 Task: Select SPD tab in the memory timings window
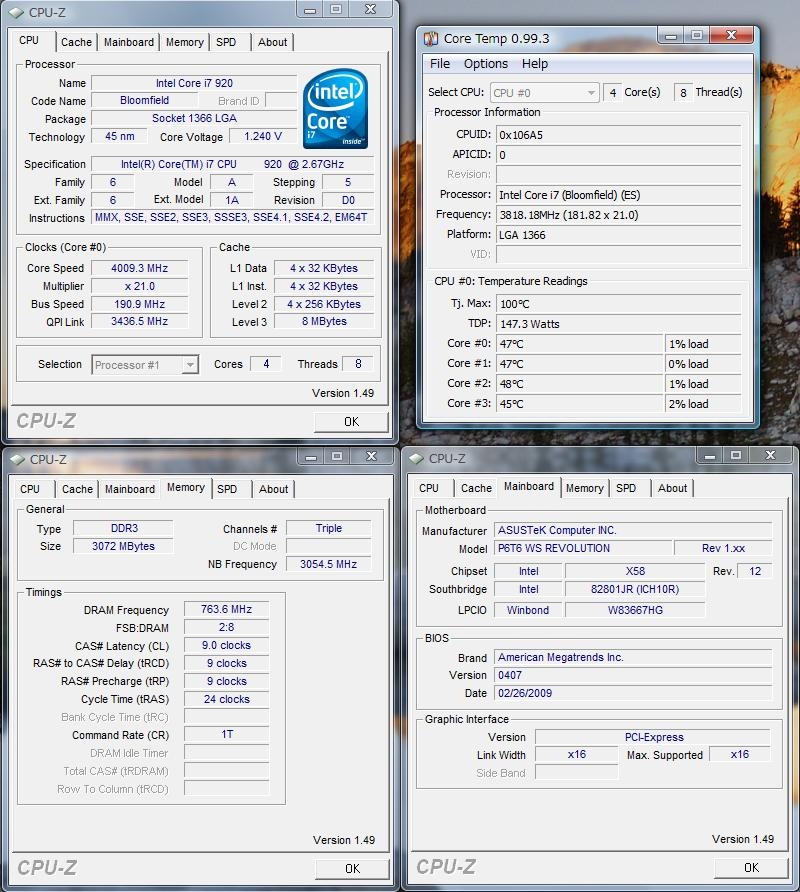point(227,489)
